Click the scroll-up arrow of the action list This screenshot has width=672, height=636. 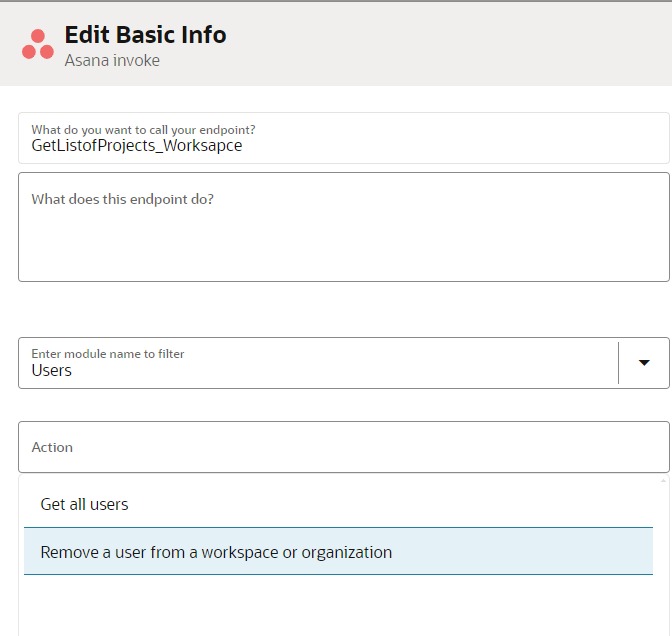[662, 481]
